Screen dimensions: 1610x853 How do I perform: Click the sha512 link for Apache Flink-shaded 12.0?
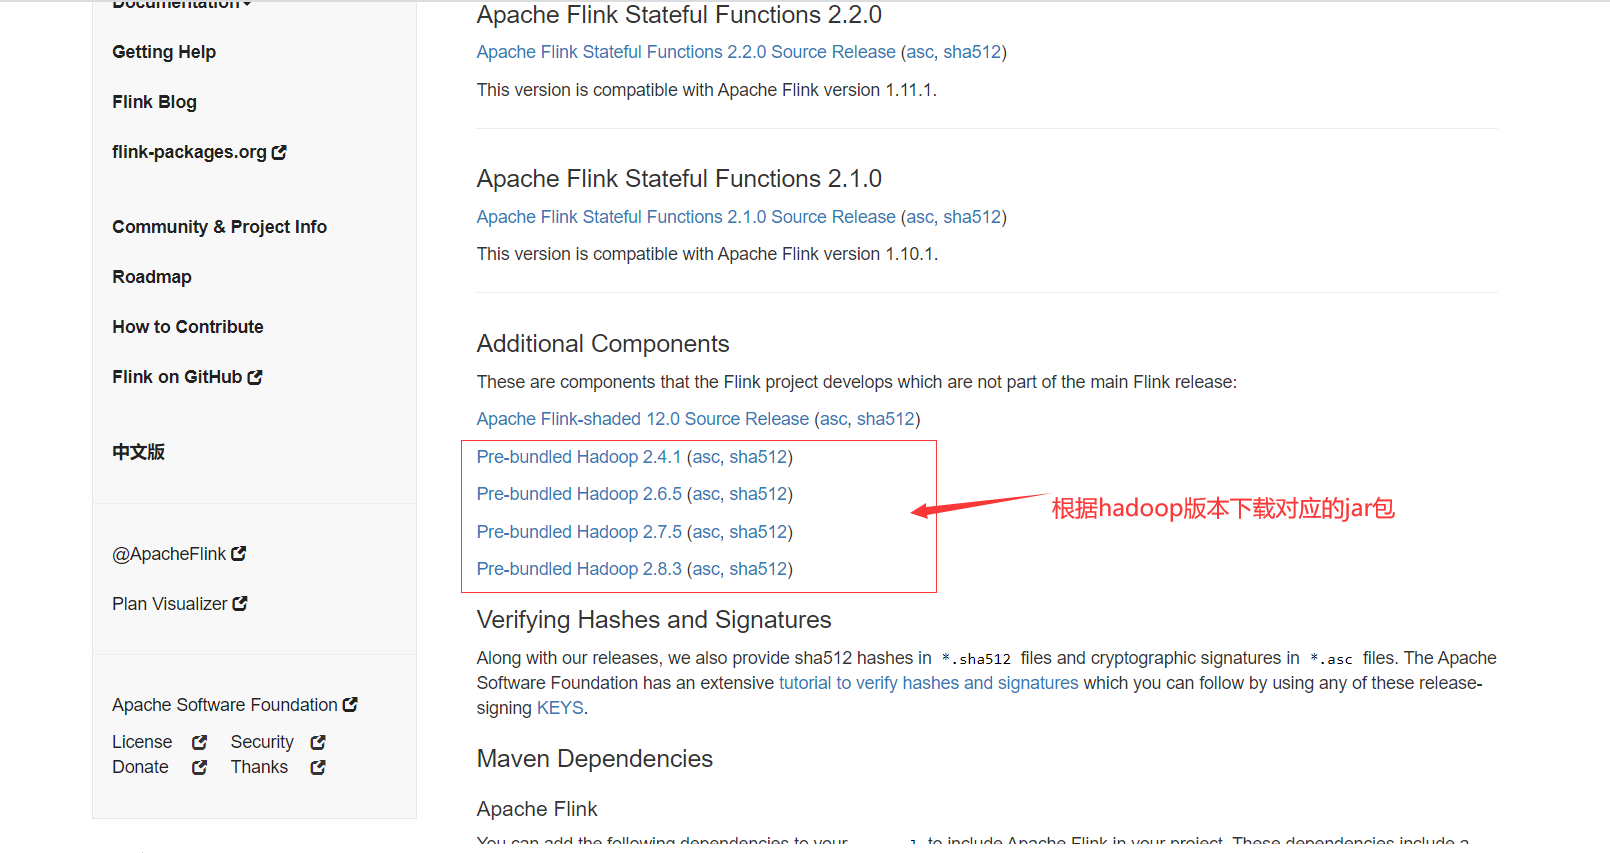pos(885,418)
